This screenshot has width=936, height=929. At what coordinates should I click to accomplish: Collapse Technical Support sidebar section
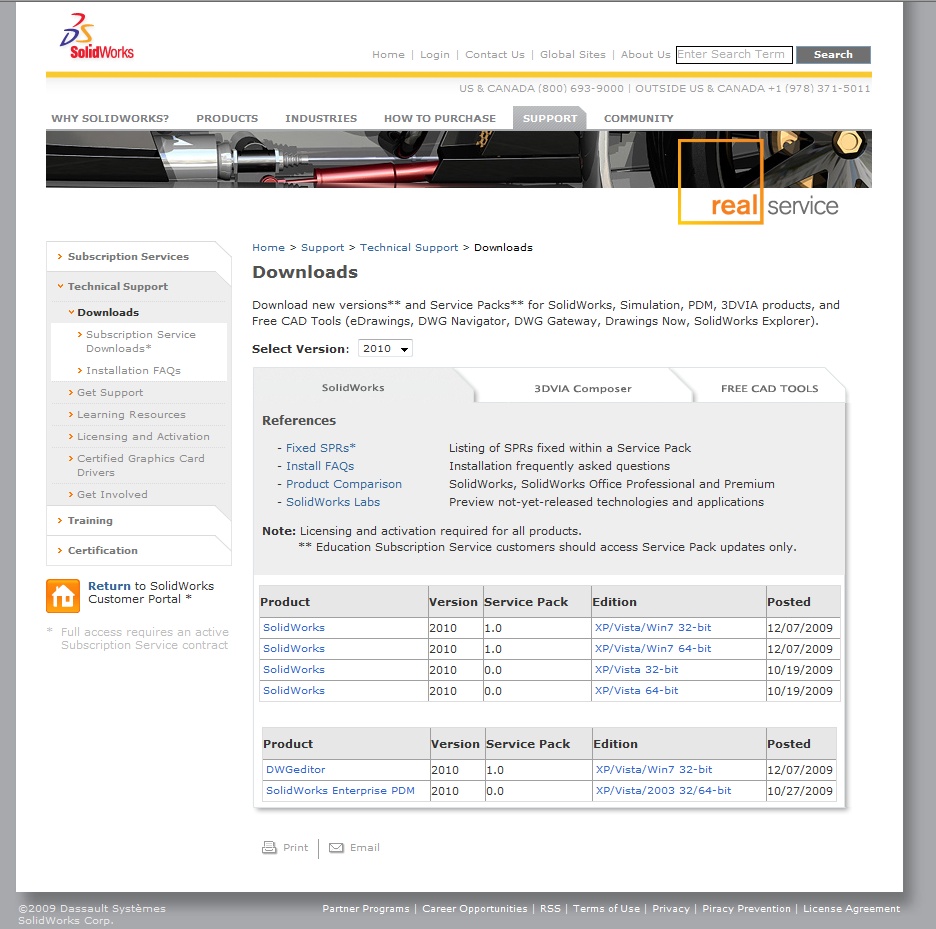click(x=117, y=286)
